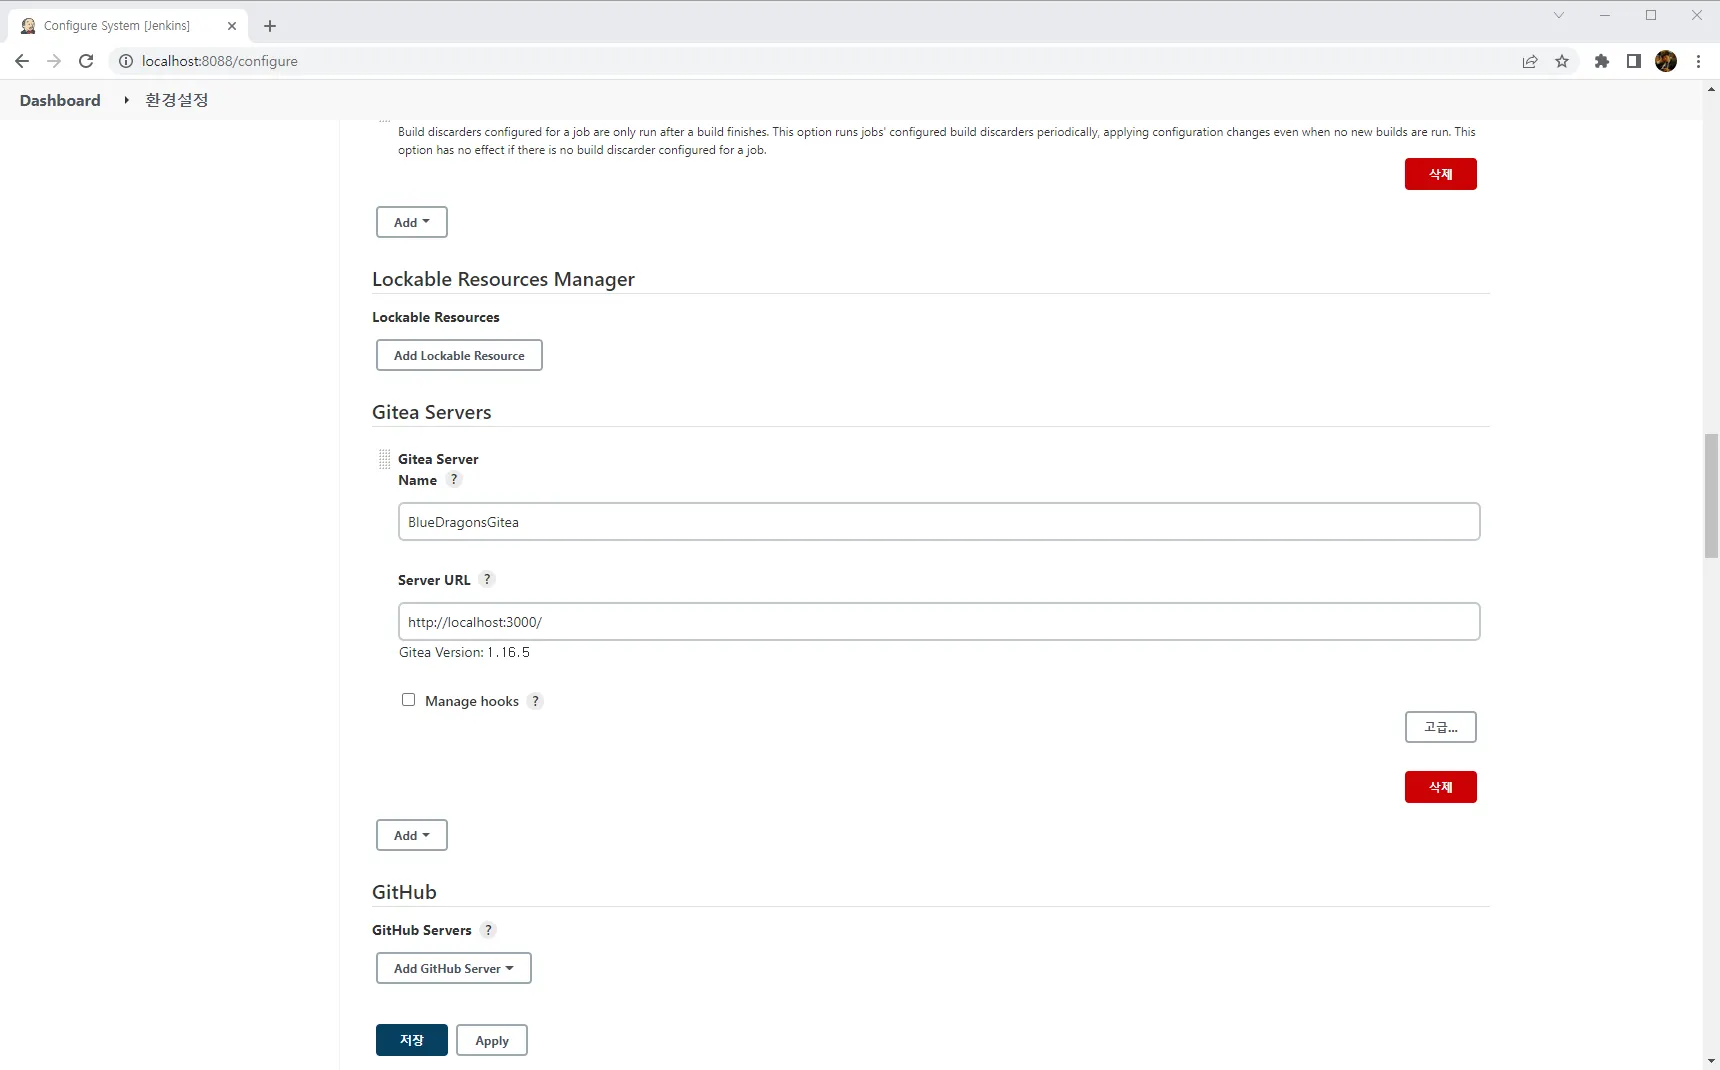Delete the Gitea Server entry with 삭제
Screen dimensions: 1720x1070
click(x=1441, y=787)
